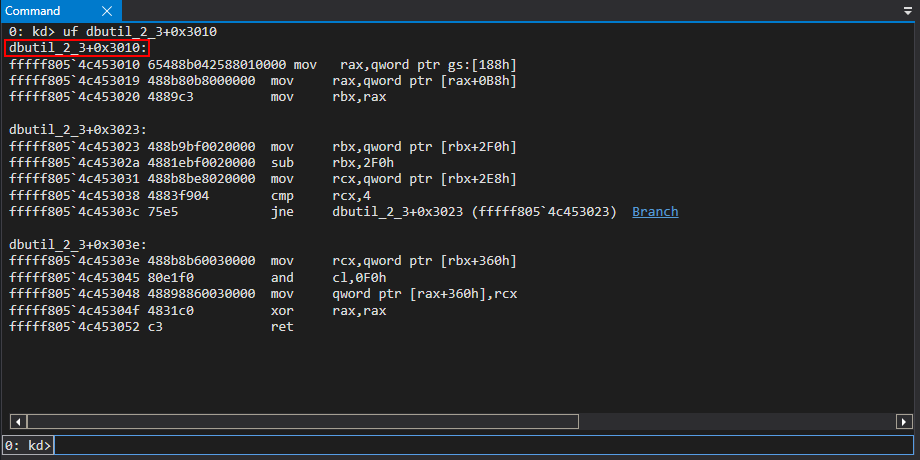
Task: Click the dbutil_2_3+0x3023 block label
Action: (78, 129)
